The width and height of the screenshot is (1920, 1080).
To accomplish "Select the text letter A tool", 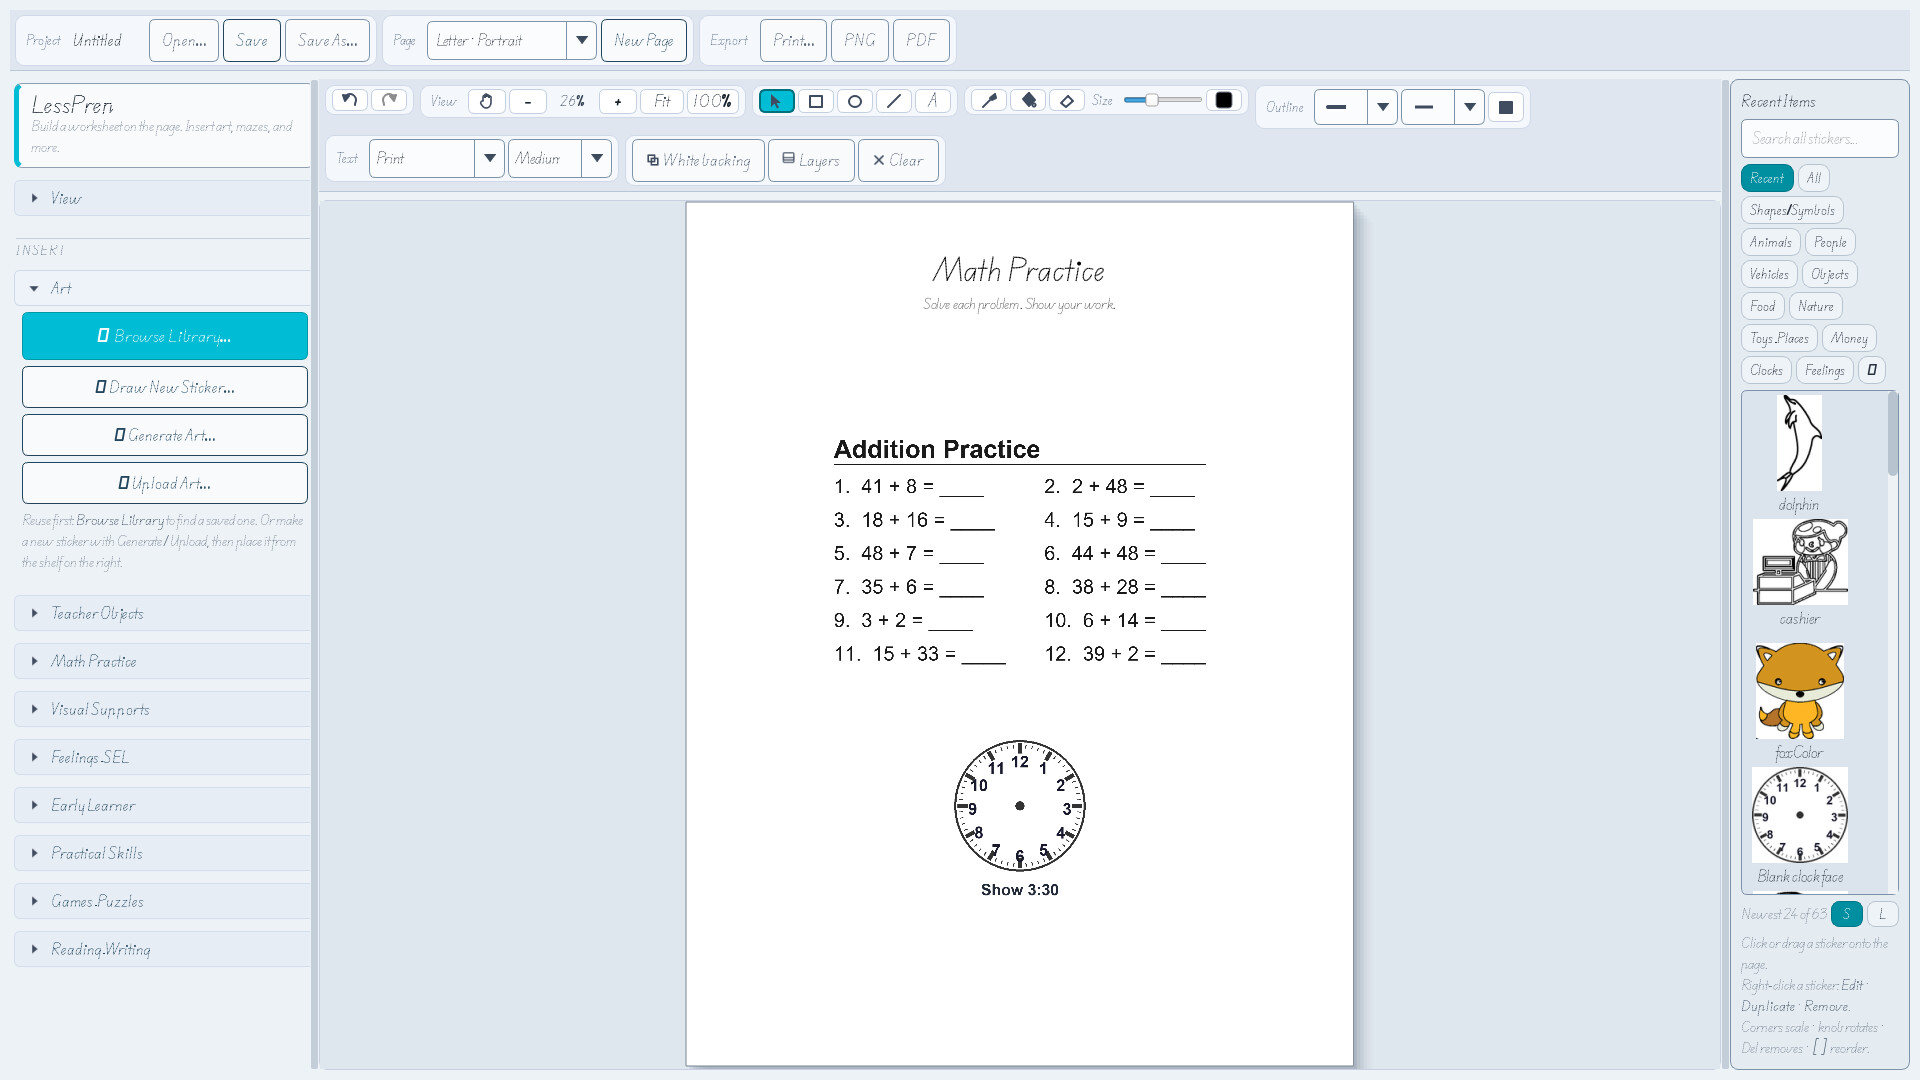I will click(x=932, y=101).
